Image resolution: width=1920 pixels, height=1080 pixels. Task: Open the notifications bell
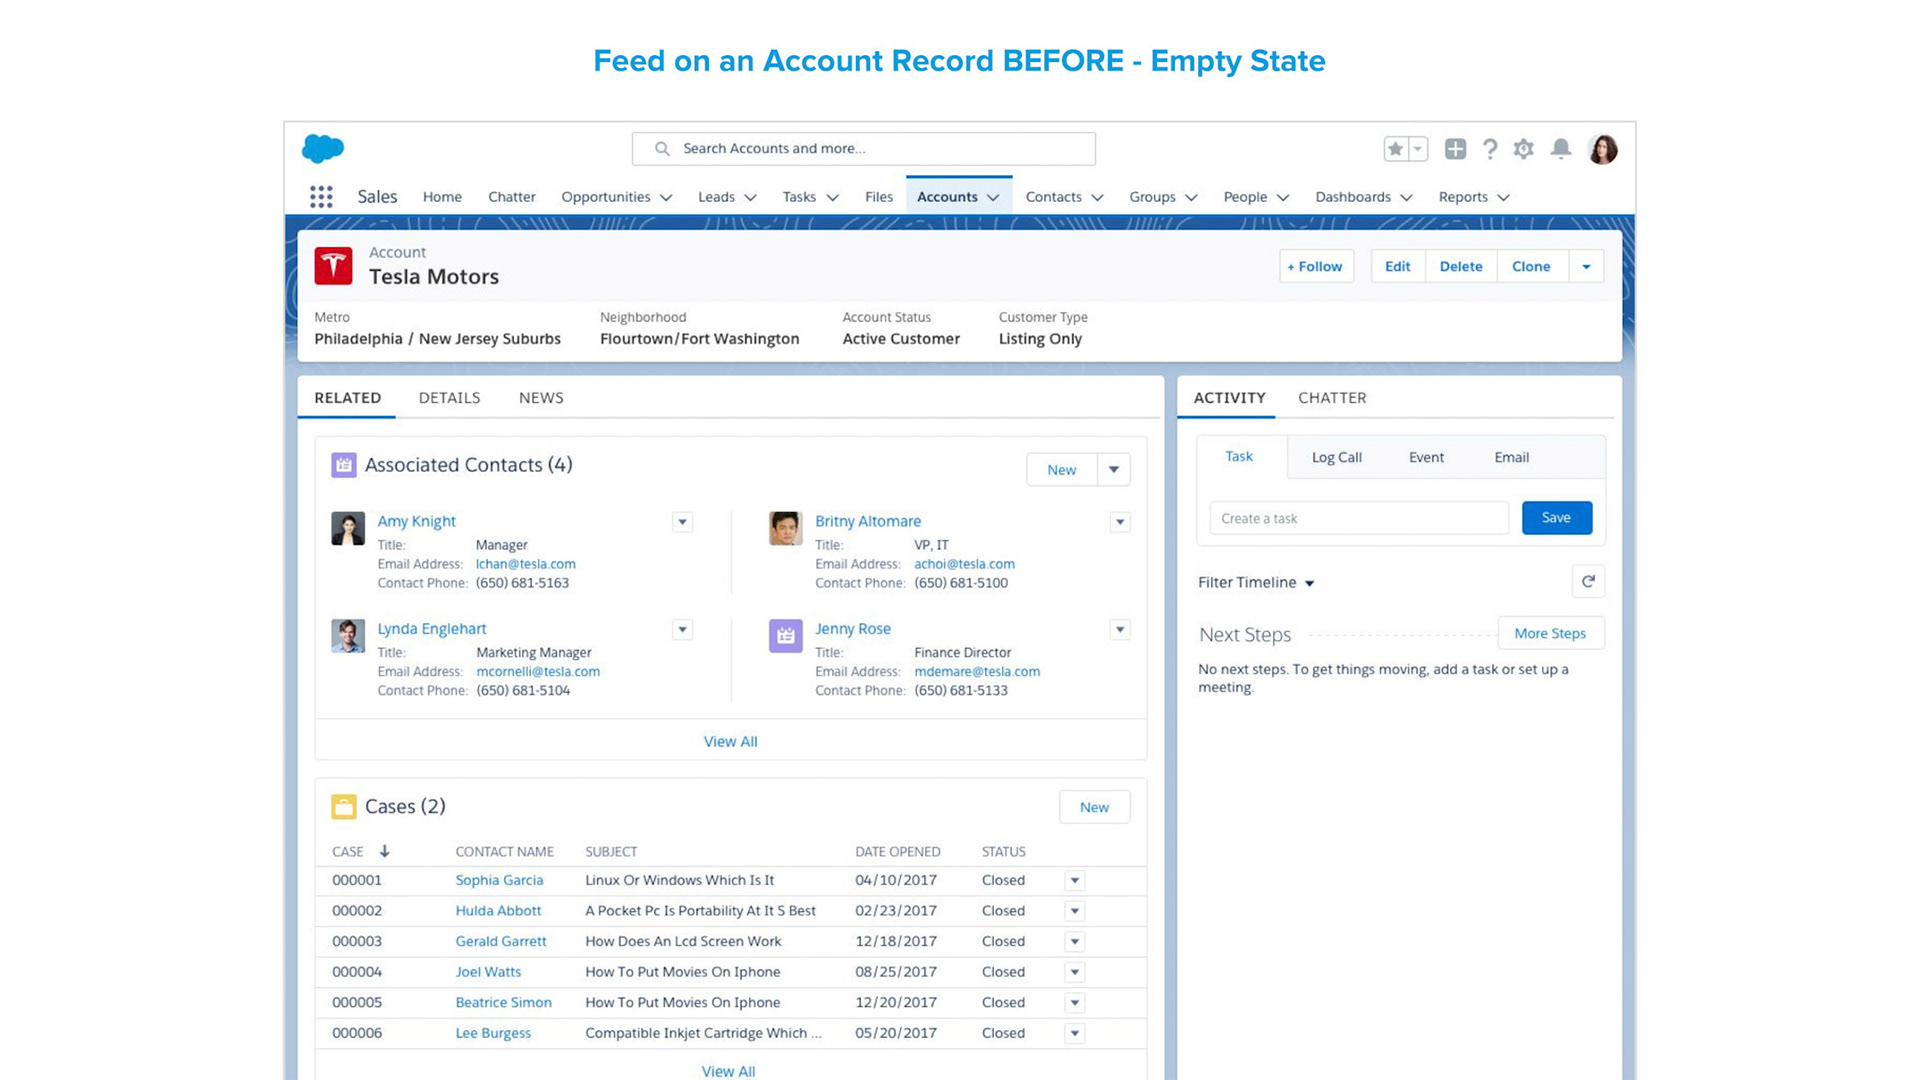pyautogui.click(x=1560, y=149)
